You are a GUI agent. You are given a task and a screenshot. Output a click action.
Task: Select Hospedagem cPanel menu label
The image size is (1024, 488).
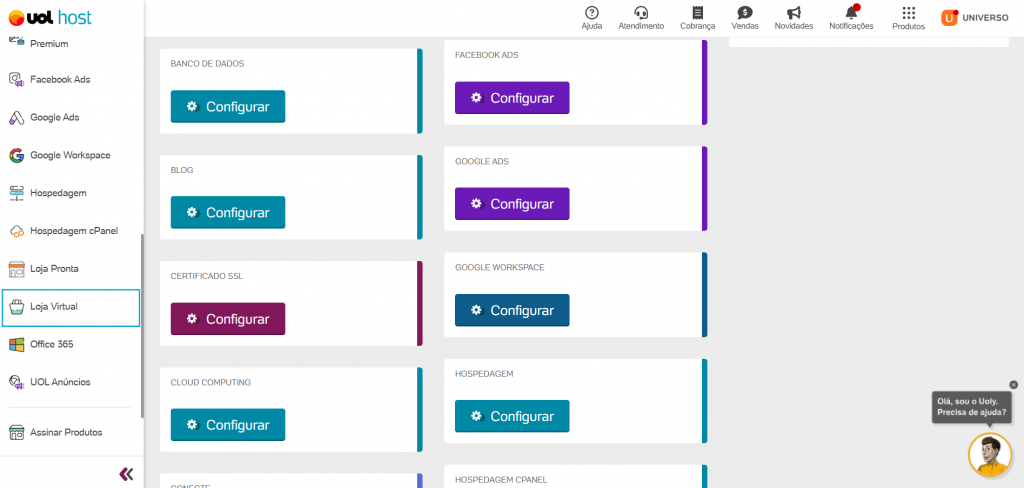[x=74, y=231]
